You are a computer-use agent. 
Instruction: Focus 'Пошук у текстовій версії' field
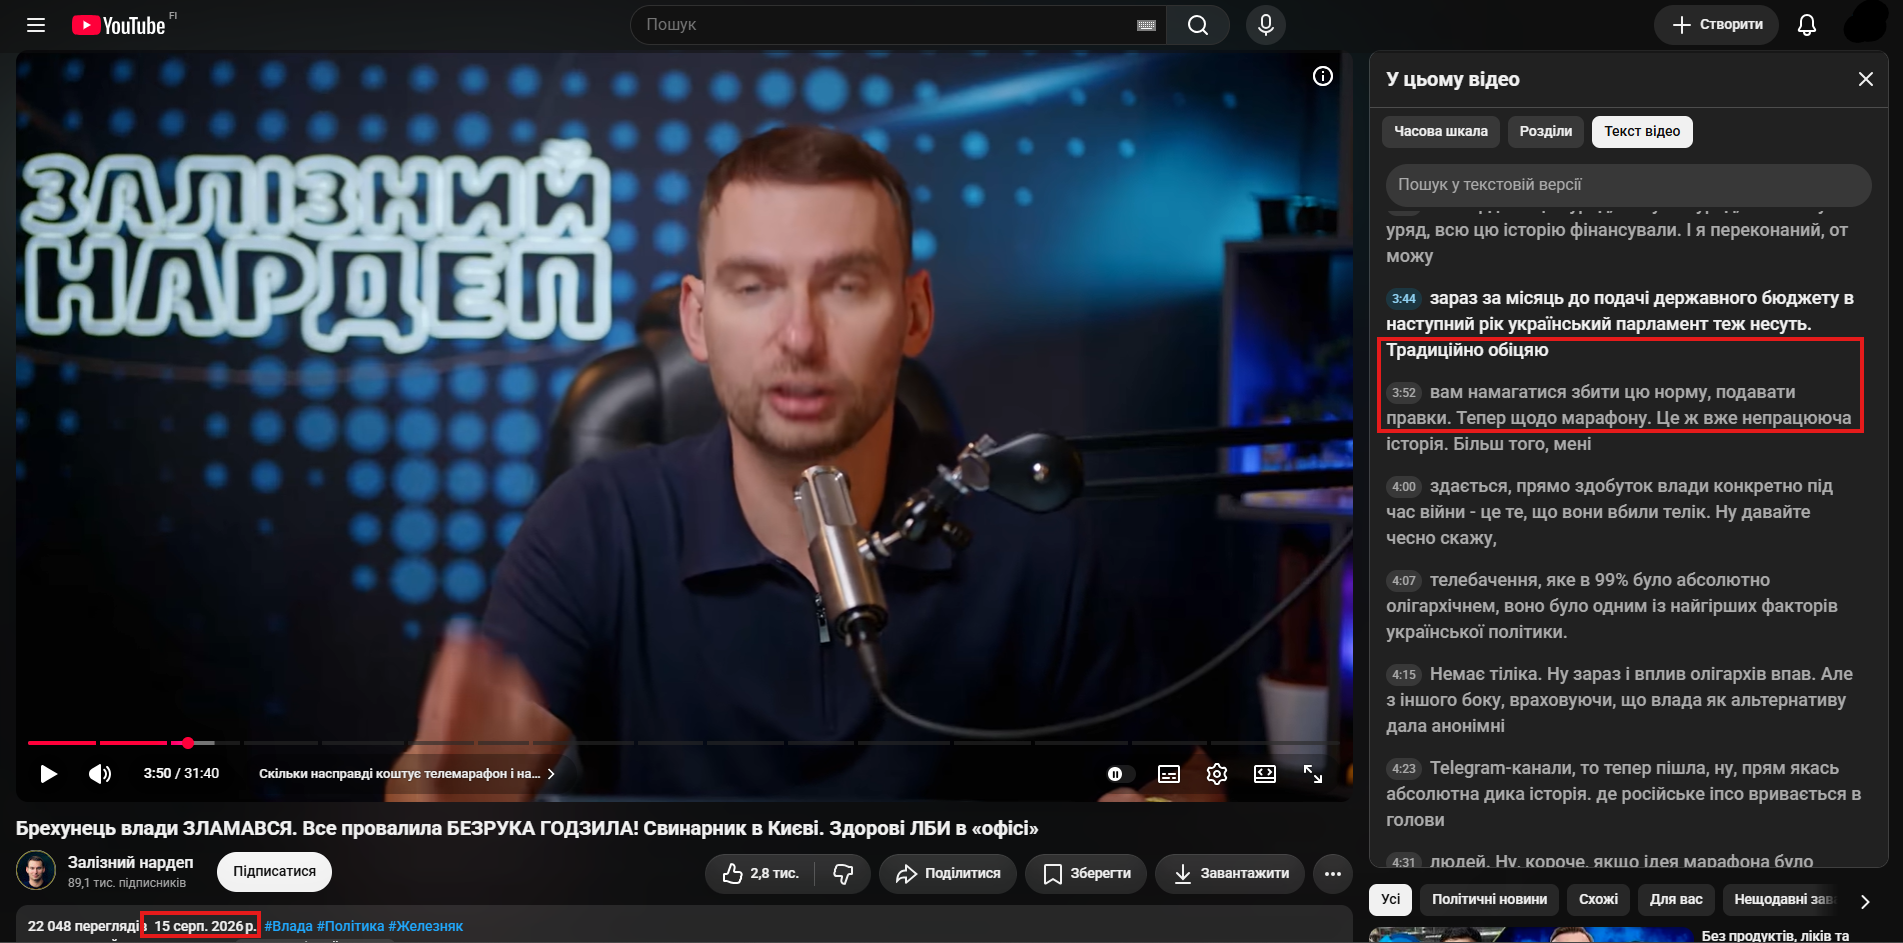pos(1628,185)
